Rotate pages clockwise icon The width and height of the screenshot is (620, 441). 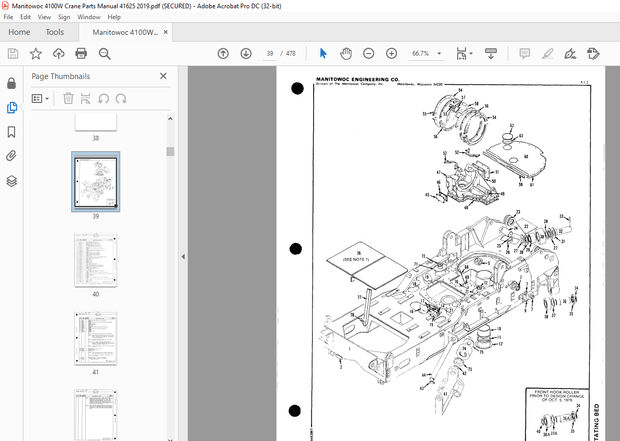tap(121, 98)
